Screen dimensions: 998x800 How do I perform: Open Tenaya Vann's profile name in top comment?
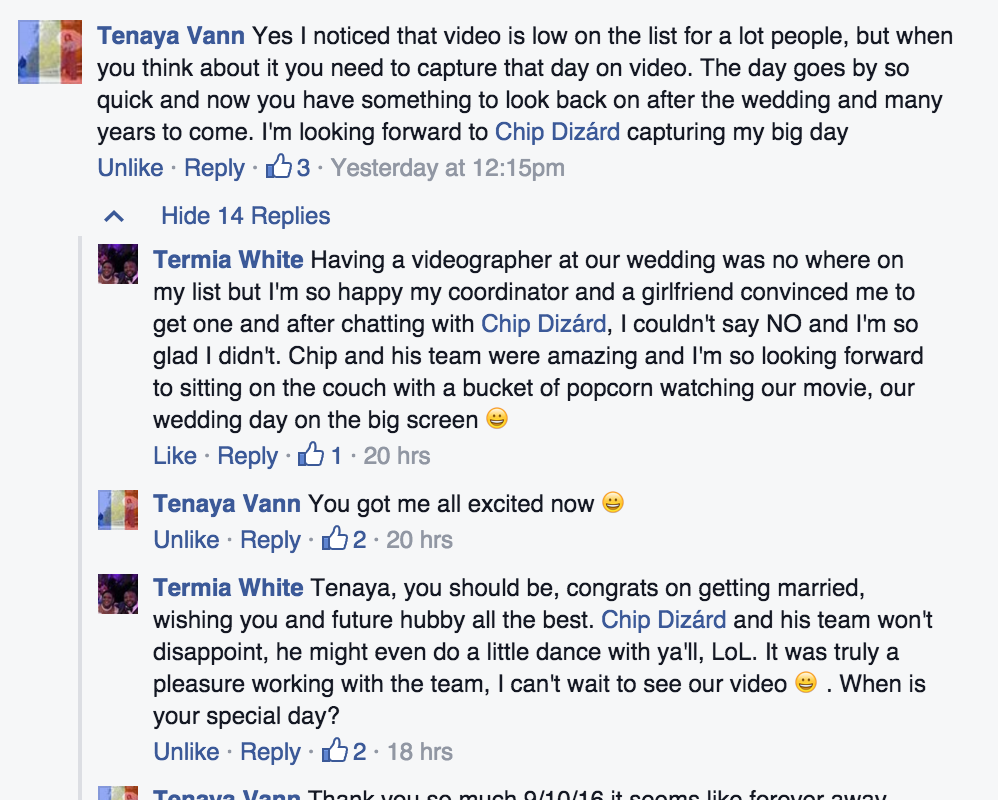[171, 37]
